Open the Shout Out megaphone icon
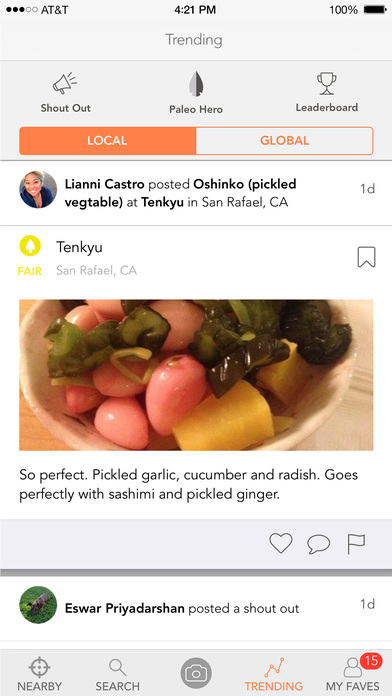Image resolution: width=392 pixels, height=696 pixels. click(65, 83)
